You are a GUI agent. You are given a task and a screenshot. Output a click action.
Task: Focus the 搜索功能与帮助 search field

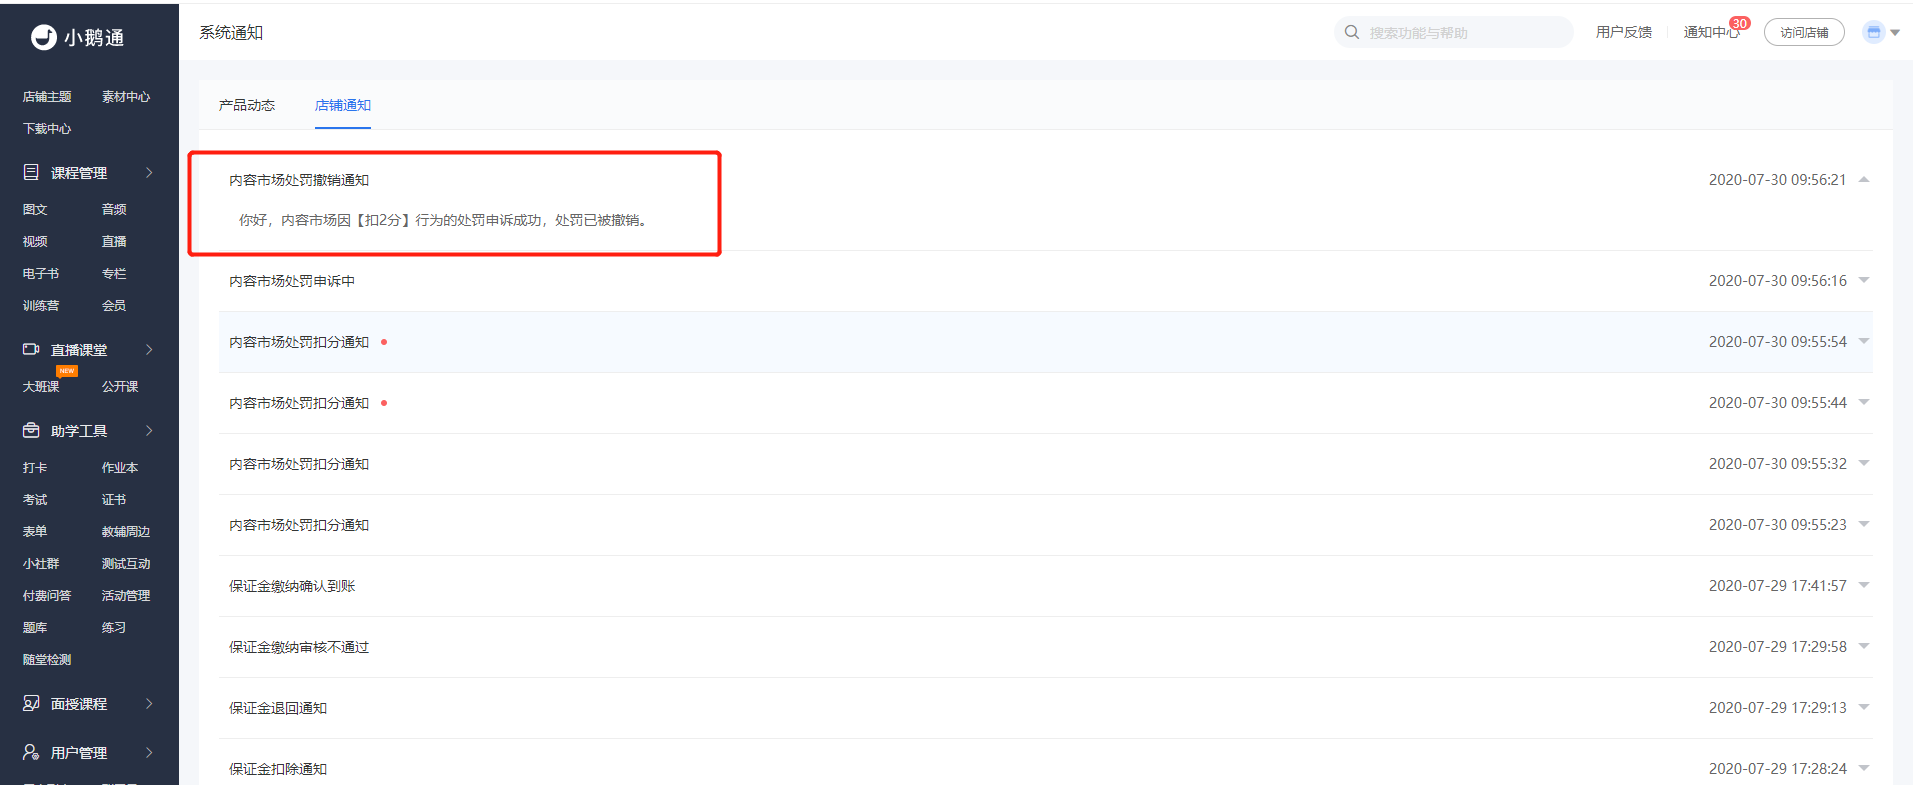click(x=1454, y=32)
